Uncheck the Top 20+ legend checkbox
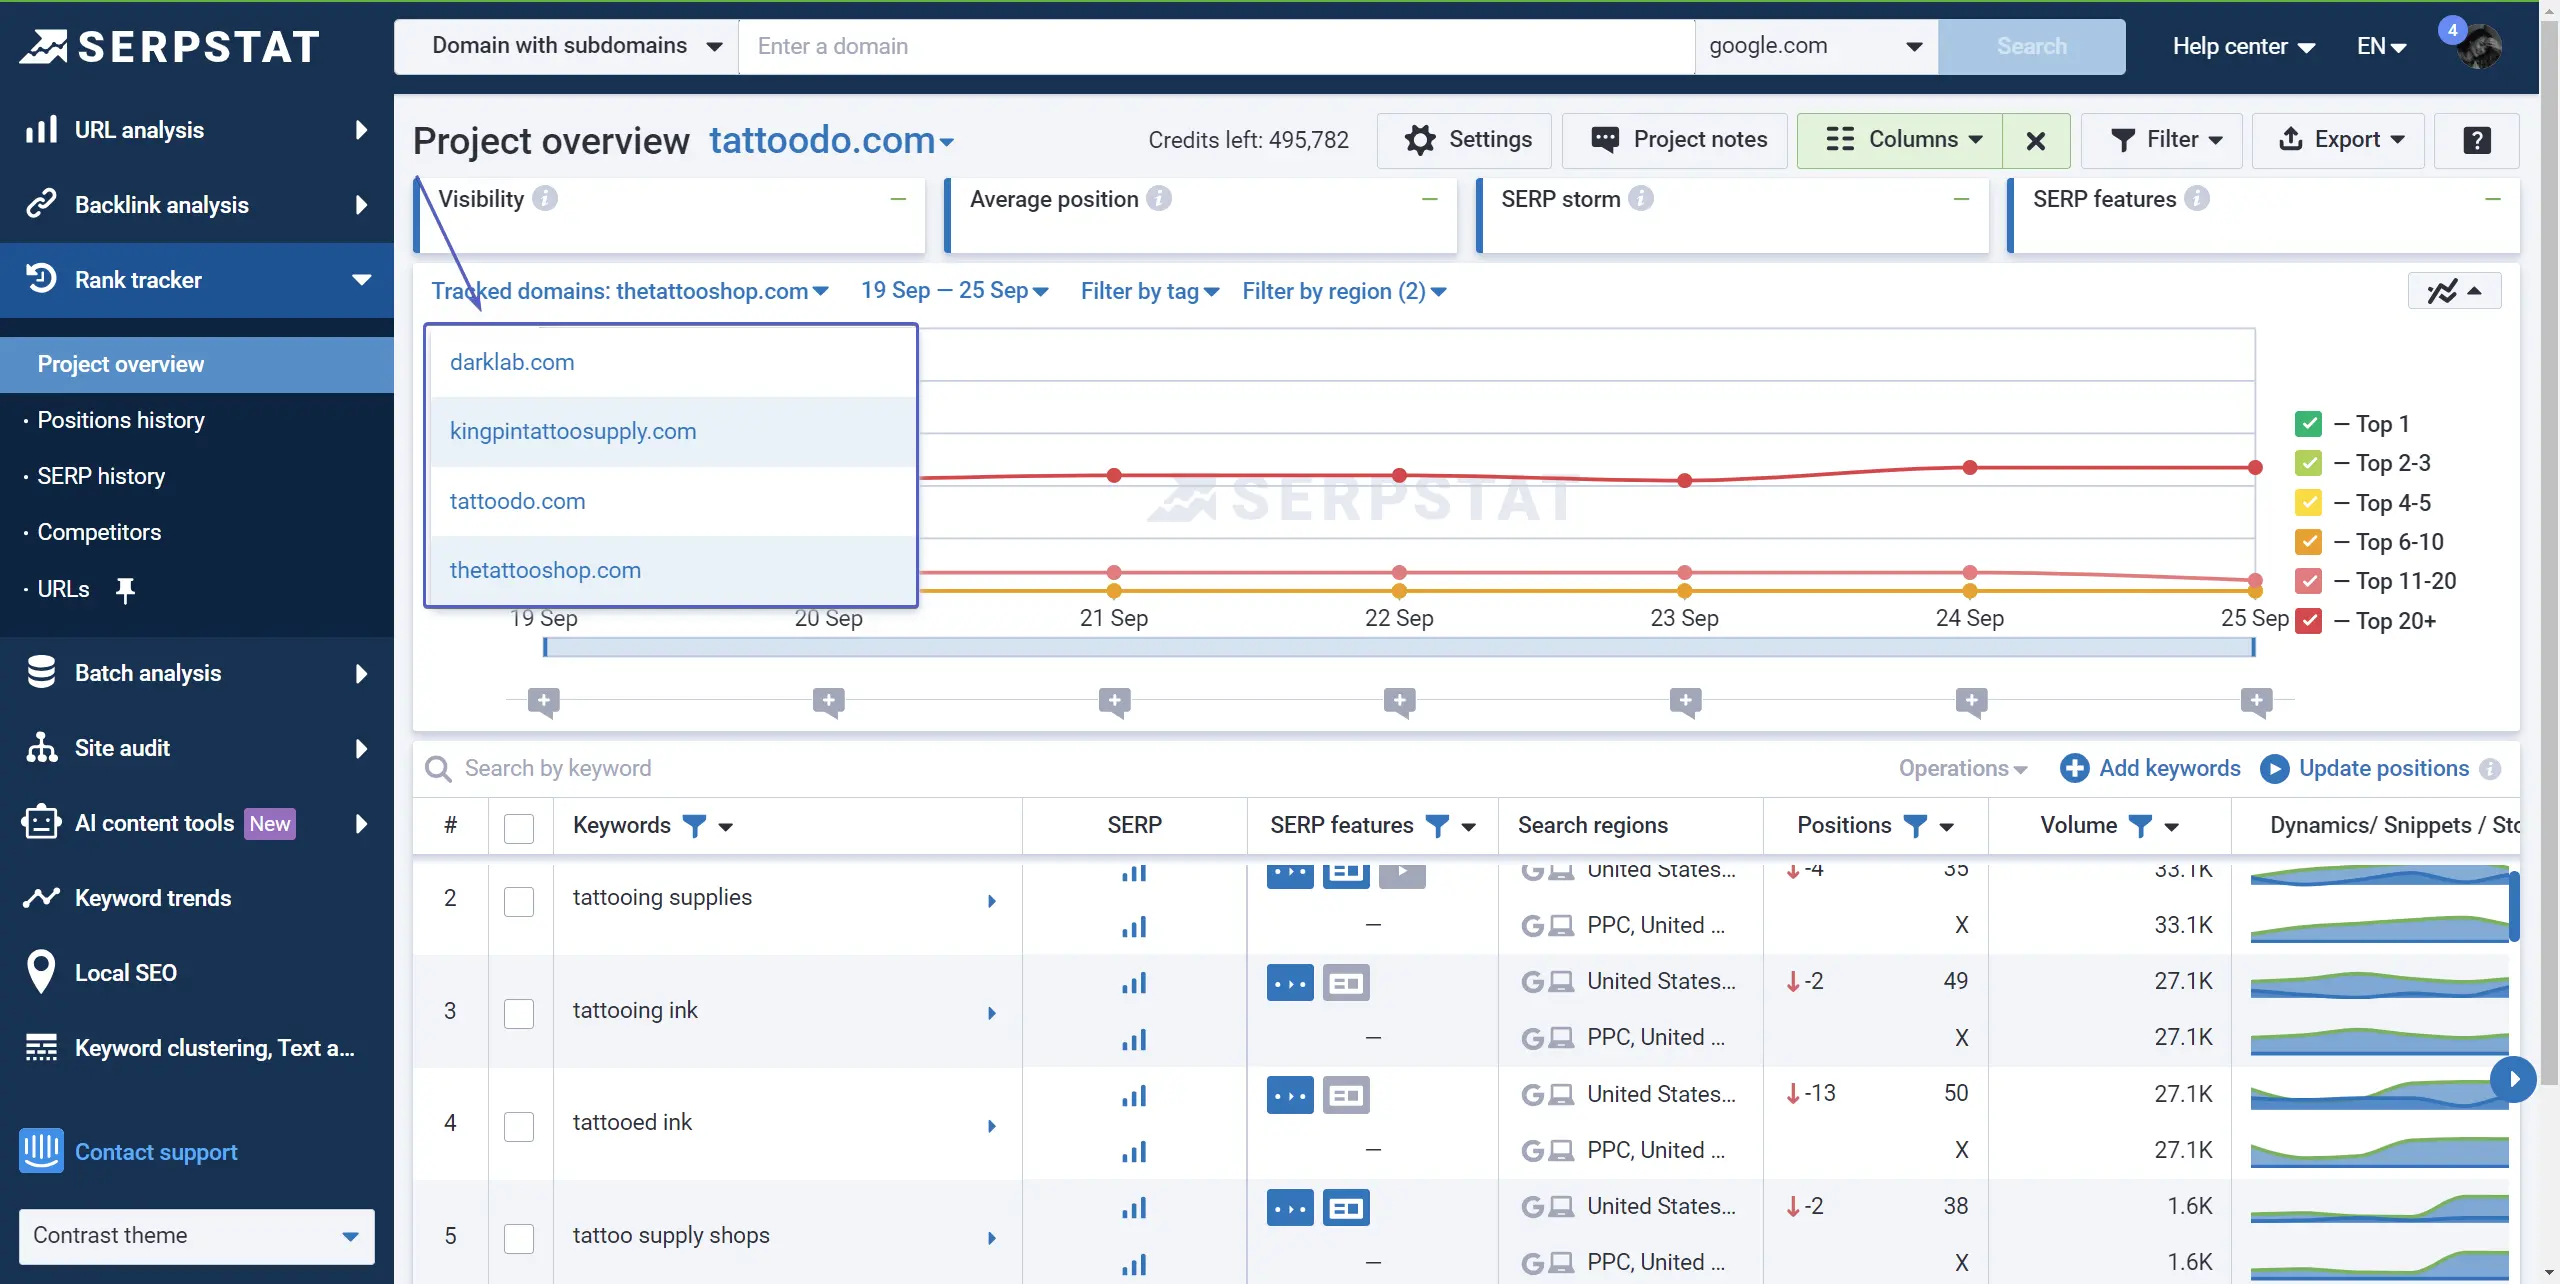Screen dimensions: 2560x1284 2308,621
